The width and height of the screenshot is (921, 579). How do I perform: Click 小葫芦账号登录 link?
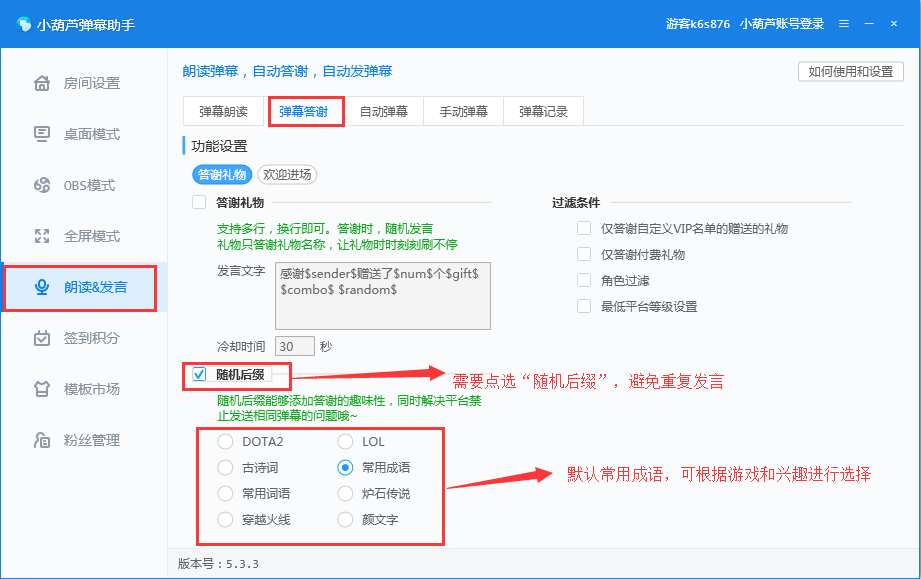782,24
